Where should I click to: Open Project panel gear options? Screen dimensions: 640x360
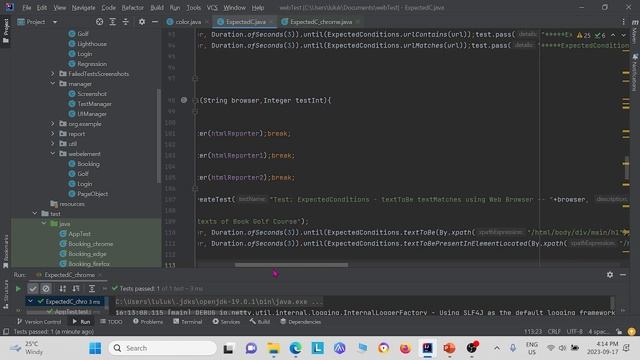click(142, 22)
